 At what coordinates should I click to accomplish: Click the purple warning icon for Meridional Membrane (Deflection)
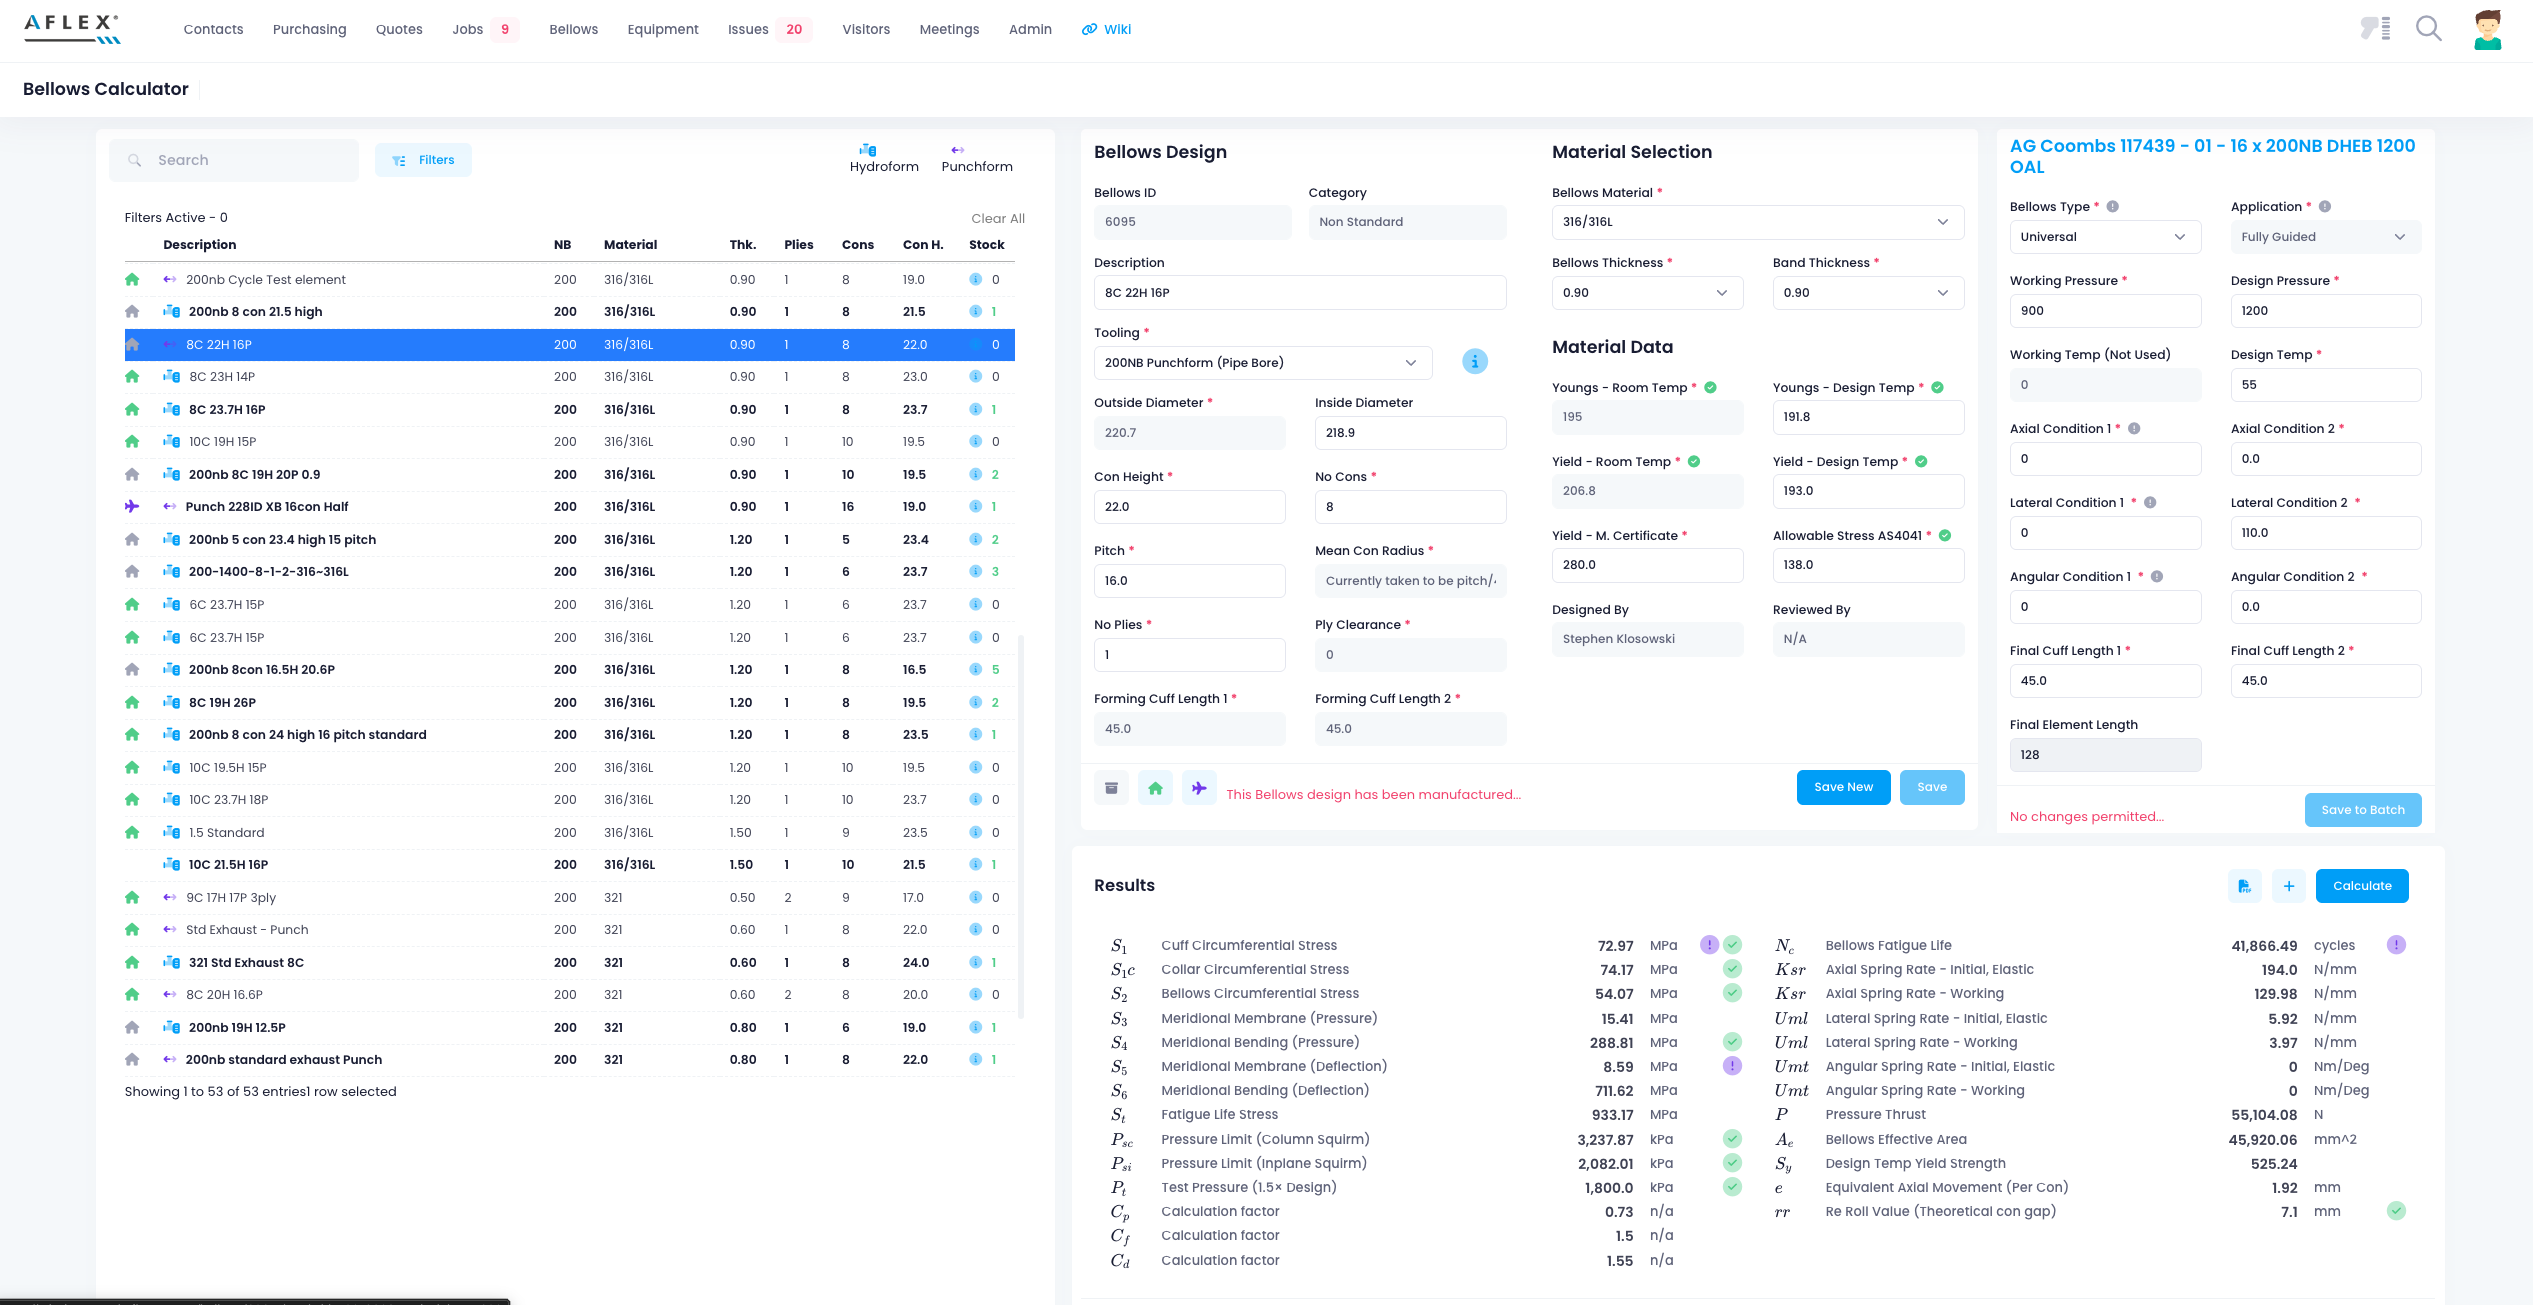pos(1732,1066)
